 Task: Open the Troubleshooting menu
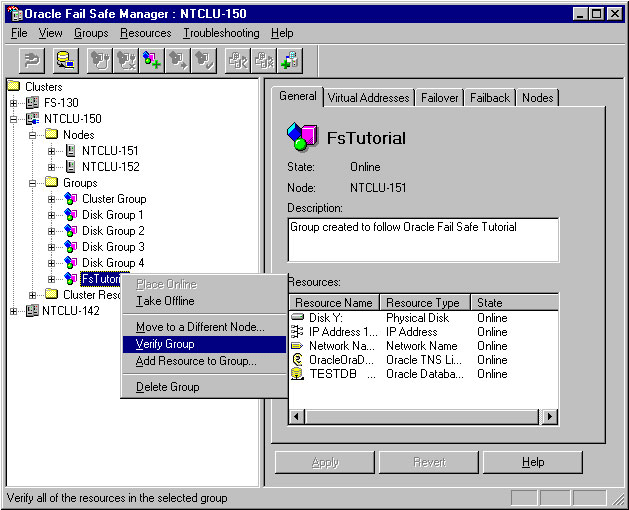(221, 33)
